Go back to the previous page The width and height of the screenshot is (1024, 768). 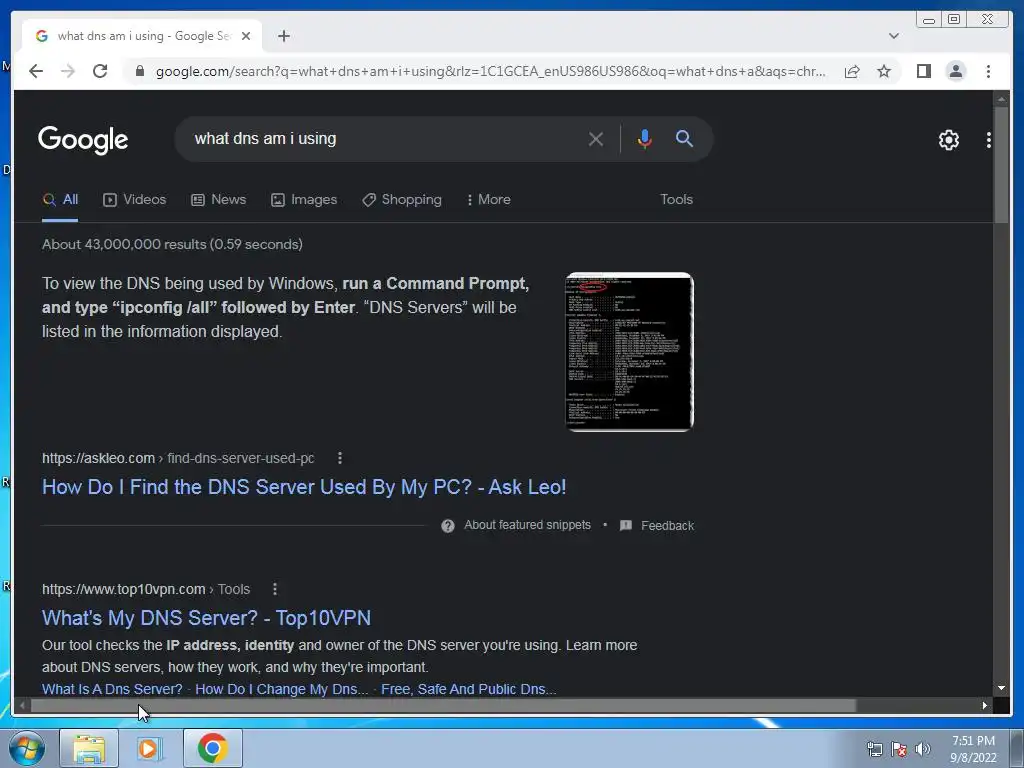(x=36, y=71)
